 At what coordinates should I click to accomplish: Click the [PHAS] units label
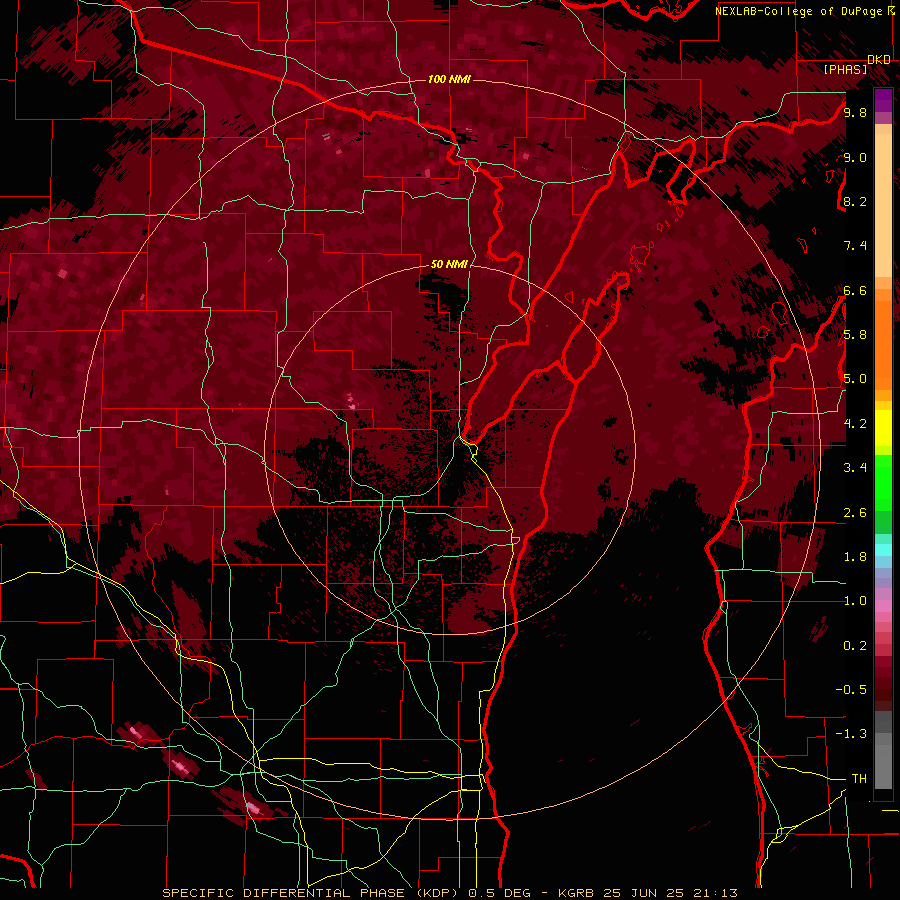(845, 69)
